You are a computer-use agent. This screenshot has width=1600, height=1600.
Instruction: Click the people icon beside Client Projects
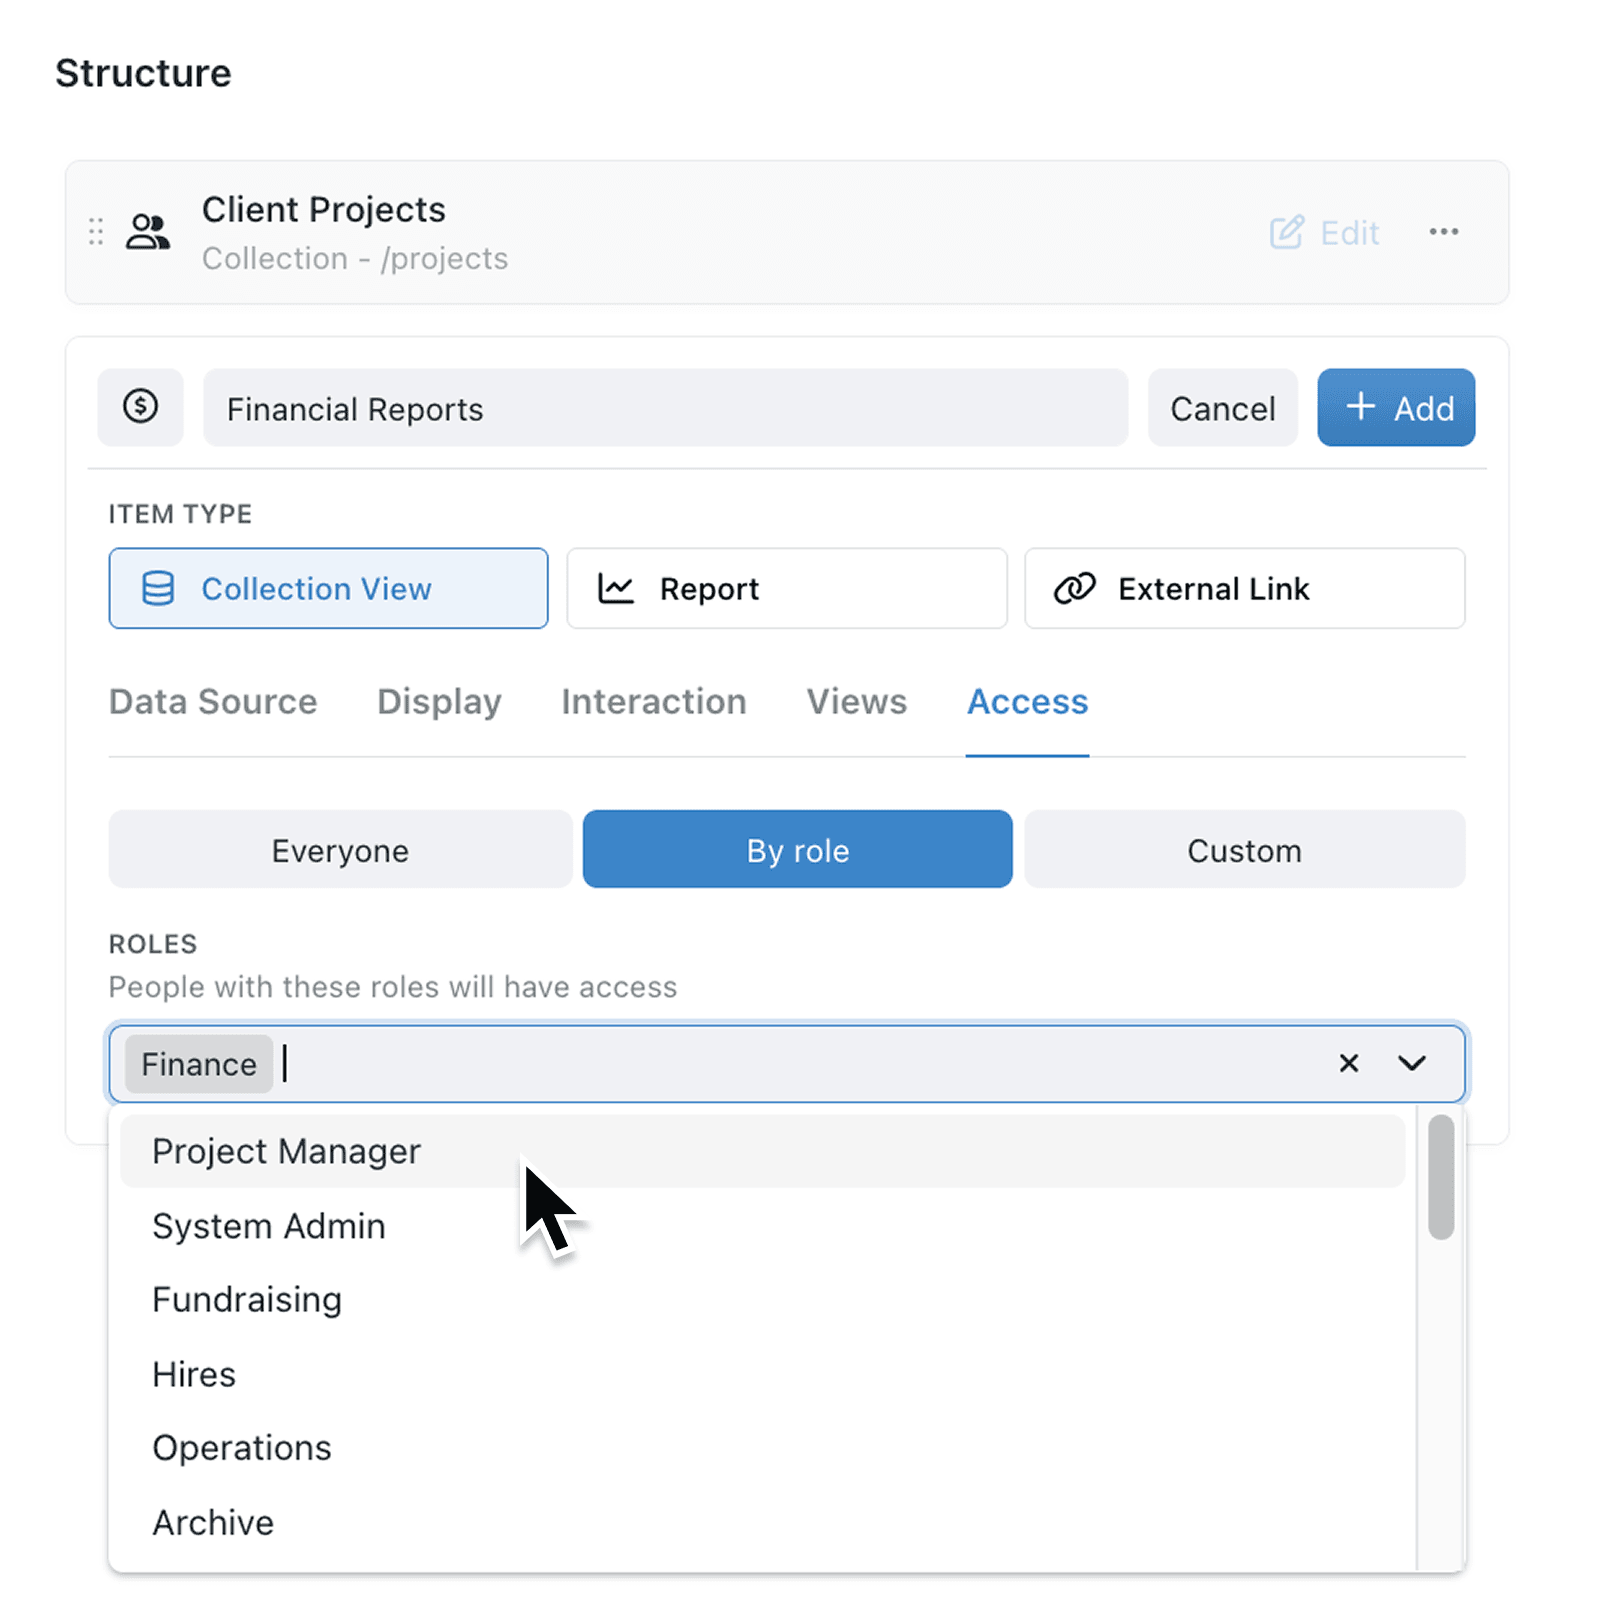pos(147,232)
